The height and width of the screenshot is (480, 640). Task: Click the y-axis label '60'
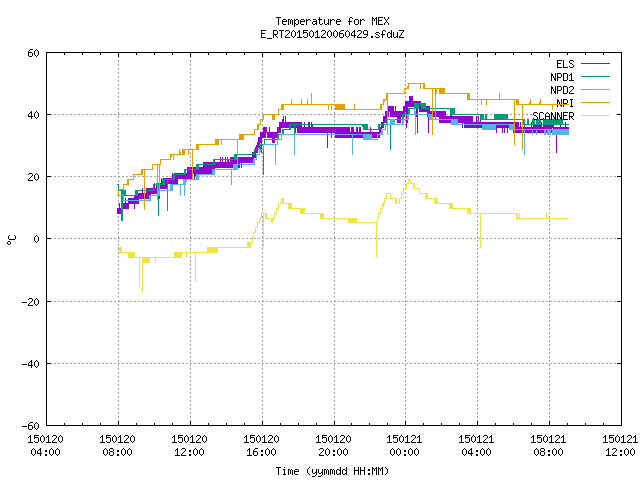(33, 53)
